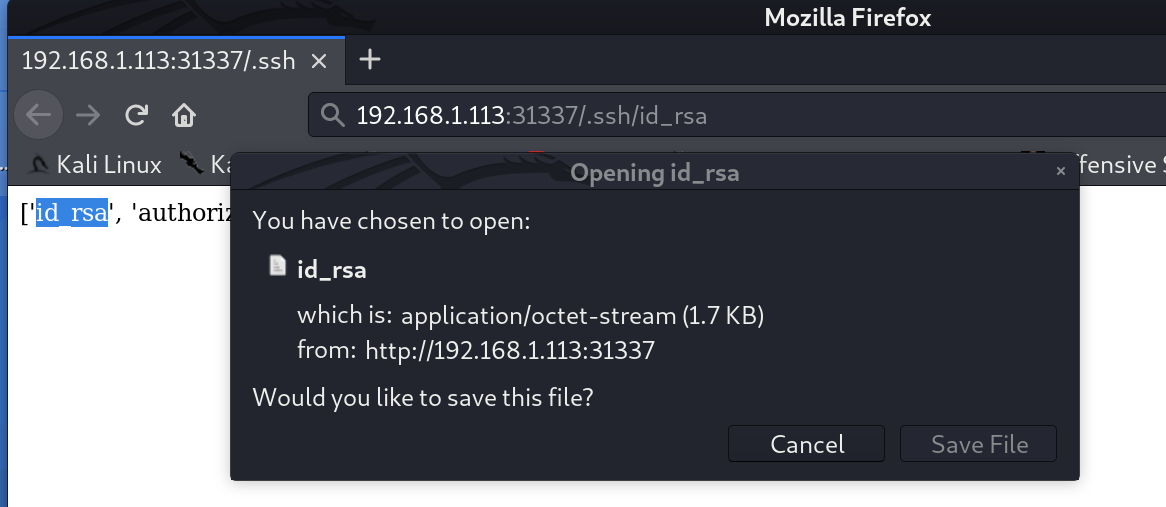Click the Forward navigation arrow
The width and height of the screenshot is (1166, 507).
click(x=88, y=115)
